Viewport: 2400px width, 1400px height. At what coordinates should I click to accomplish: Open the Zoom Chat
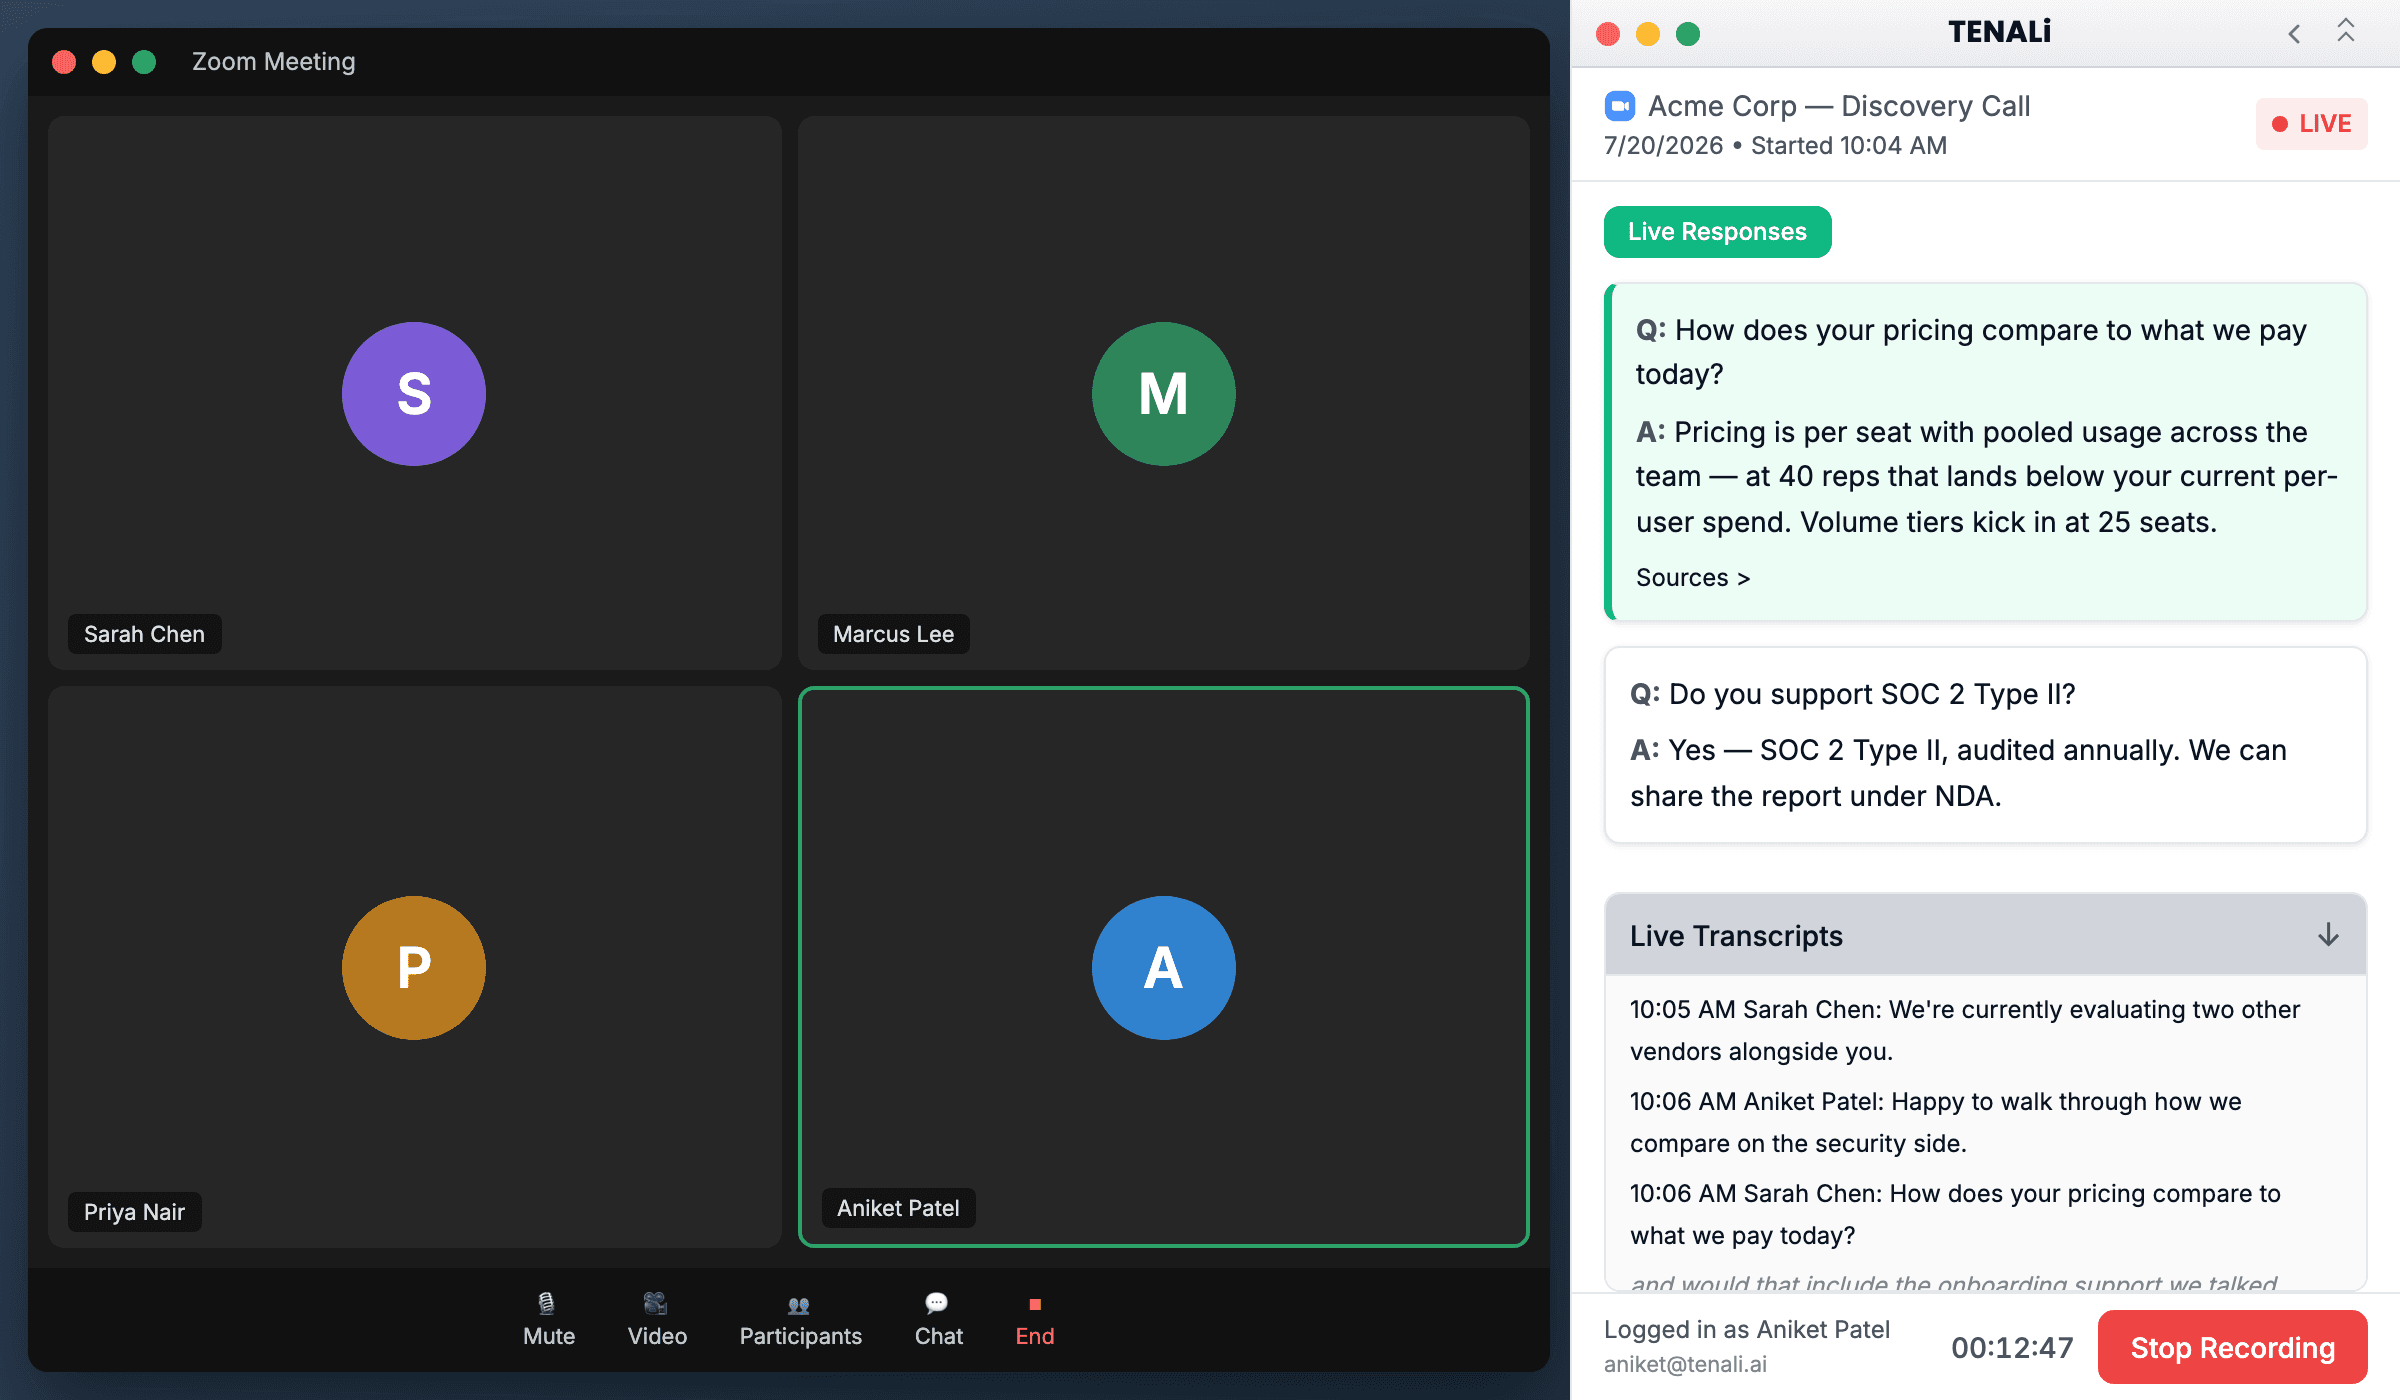point(938,1320)
